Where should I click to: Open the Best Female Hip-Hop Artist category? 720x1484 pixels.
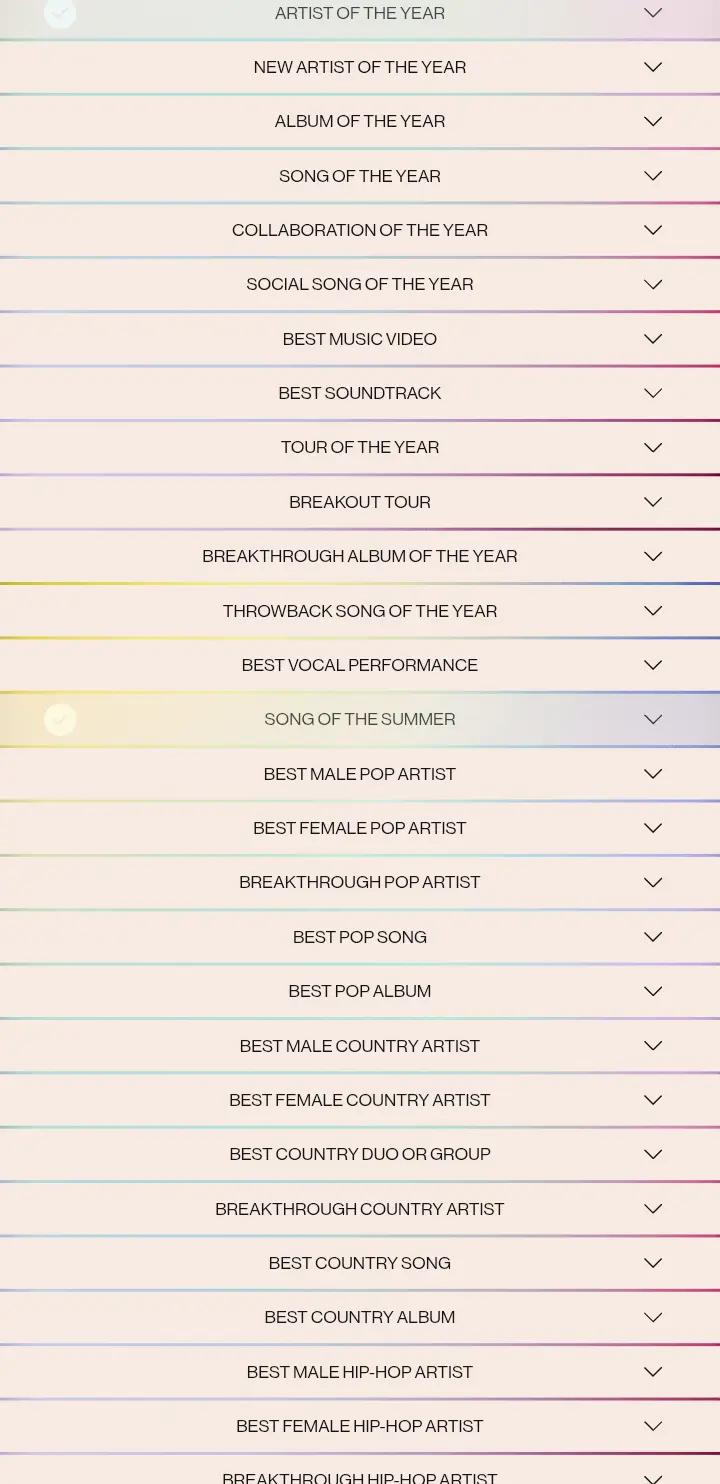coord(360,1426)
